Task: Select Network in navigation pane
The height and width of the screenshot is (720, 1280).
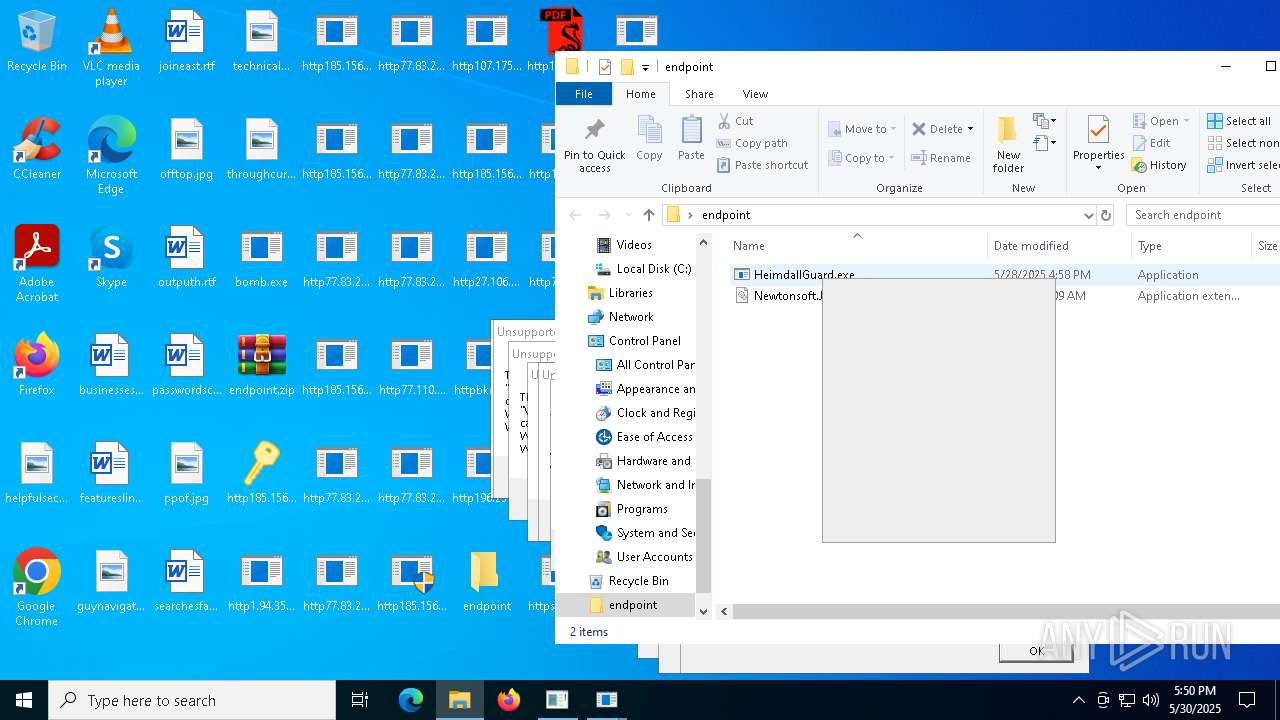Action: pos(631,317)
